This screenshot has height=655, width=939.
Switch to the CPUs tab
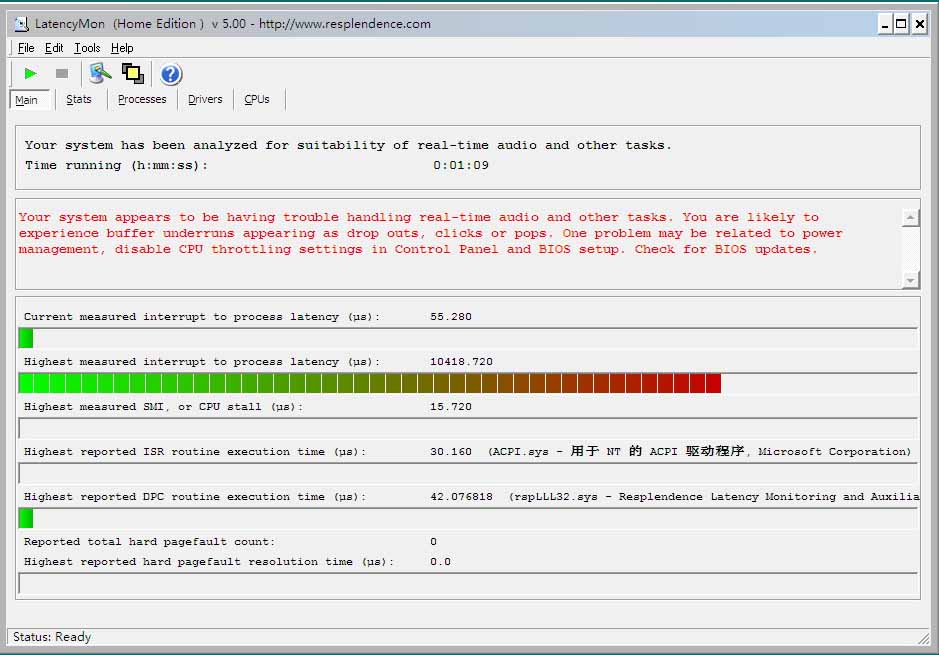point(257,99)
